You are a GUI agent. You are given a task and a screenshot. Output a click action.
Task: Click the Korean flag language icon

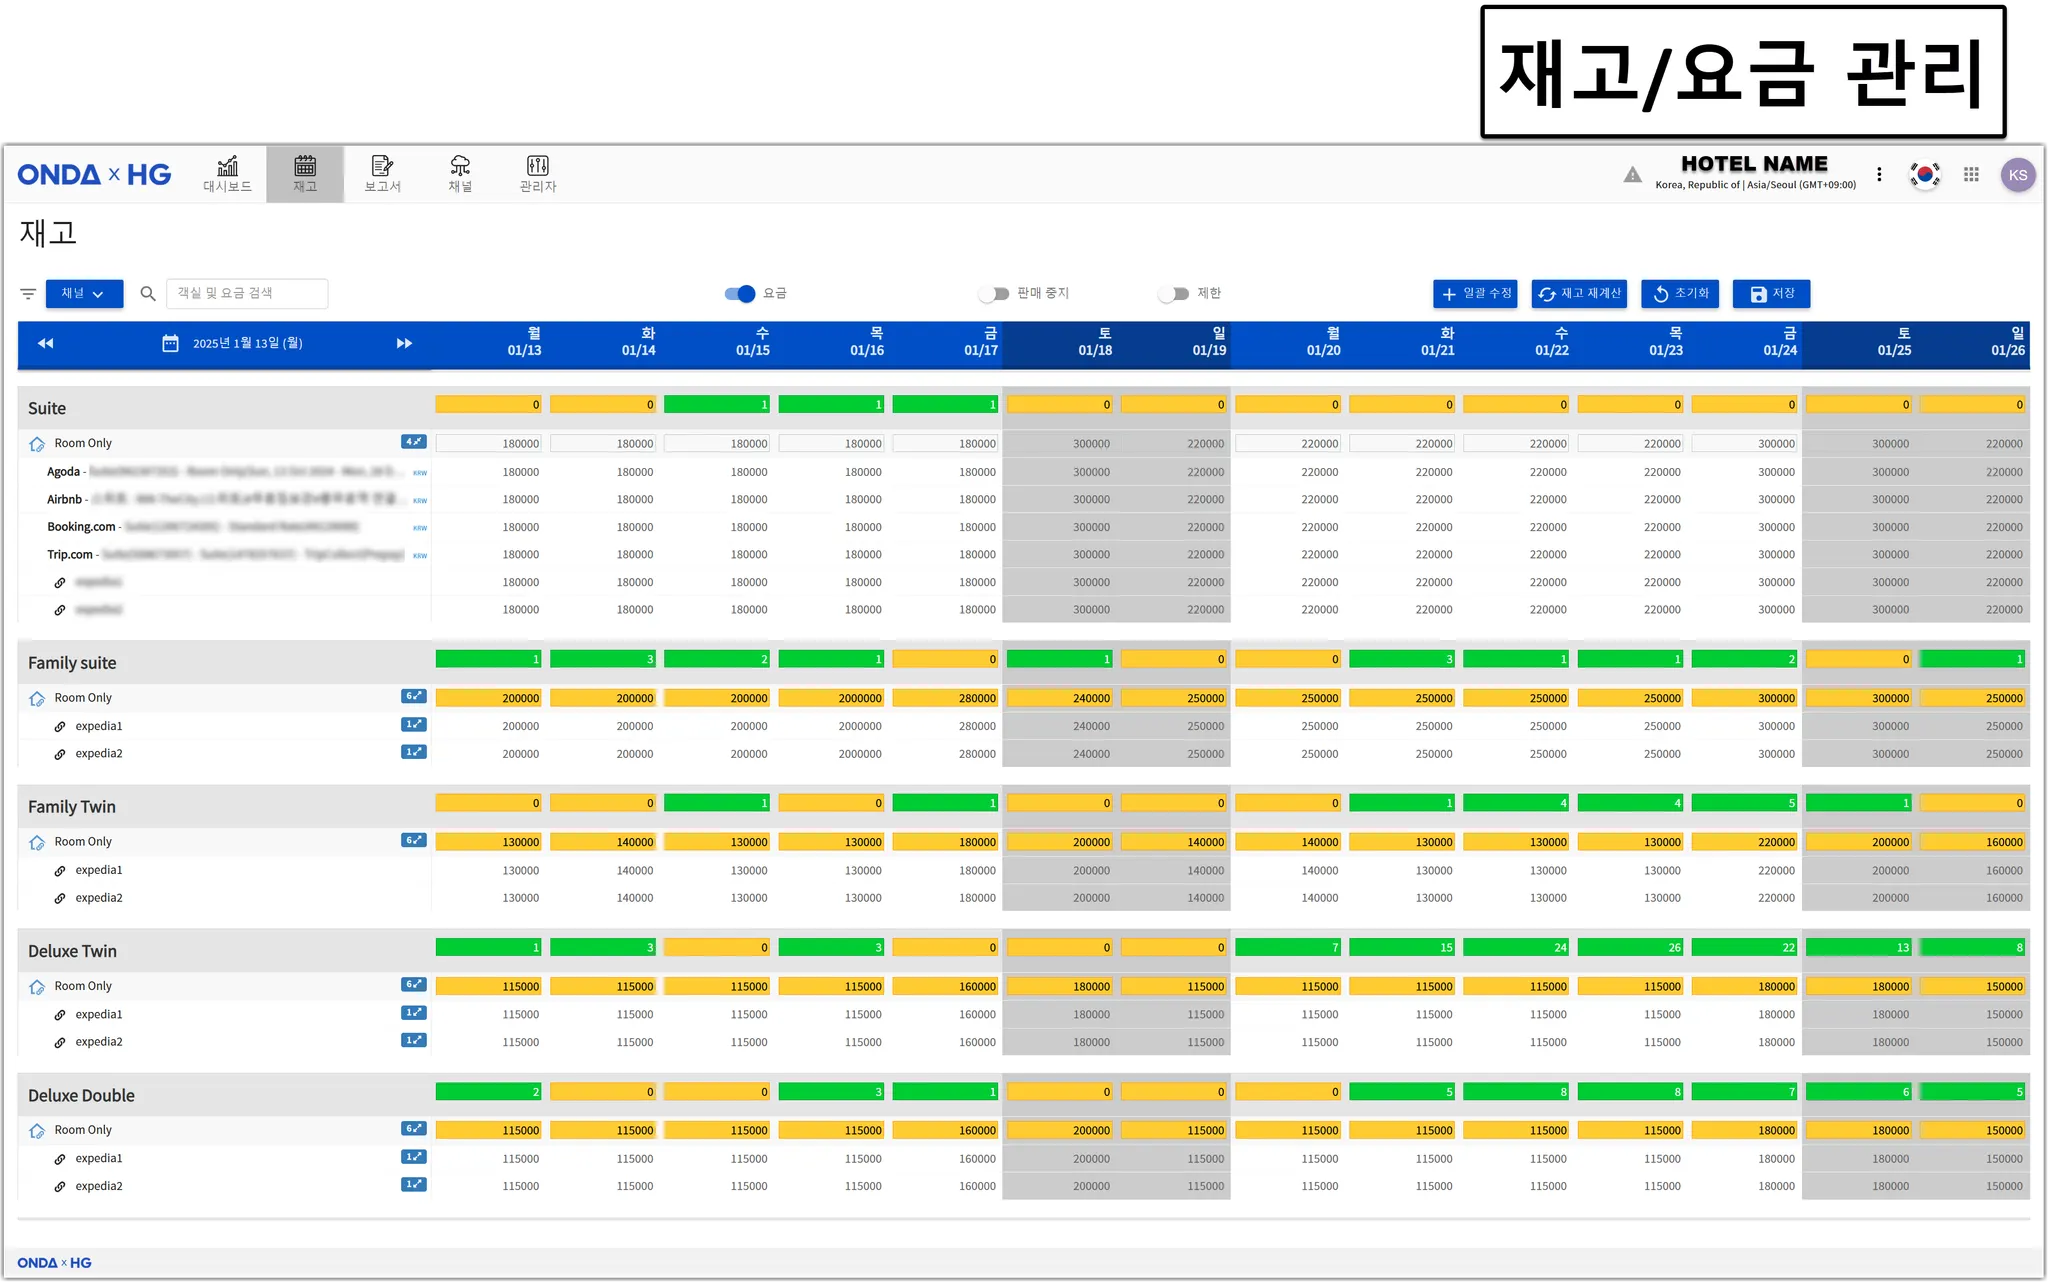1924,175
